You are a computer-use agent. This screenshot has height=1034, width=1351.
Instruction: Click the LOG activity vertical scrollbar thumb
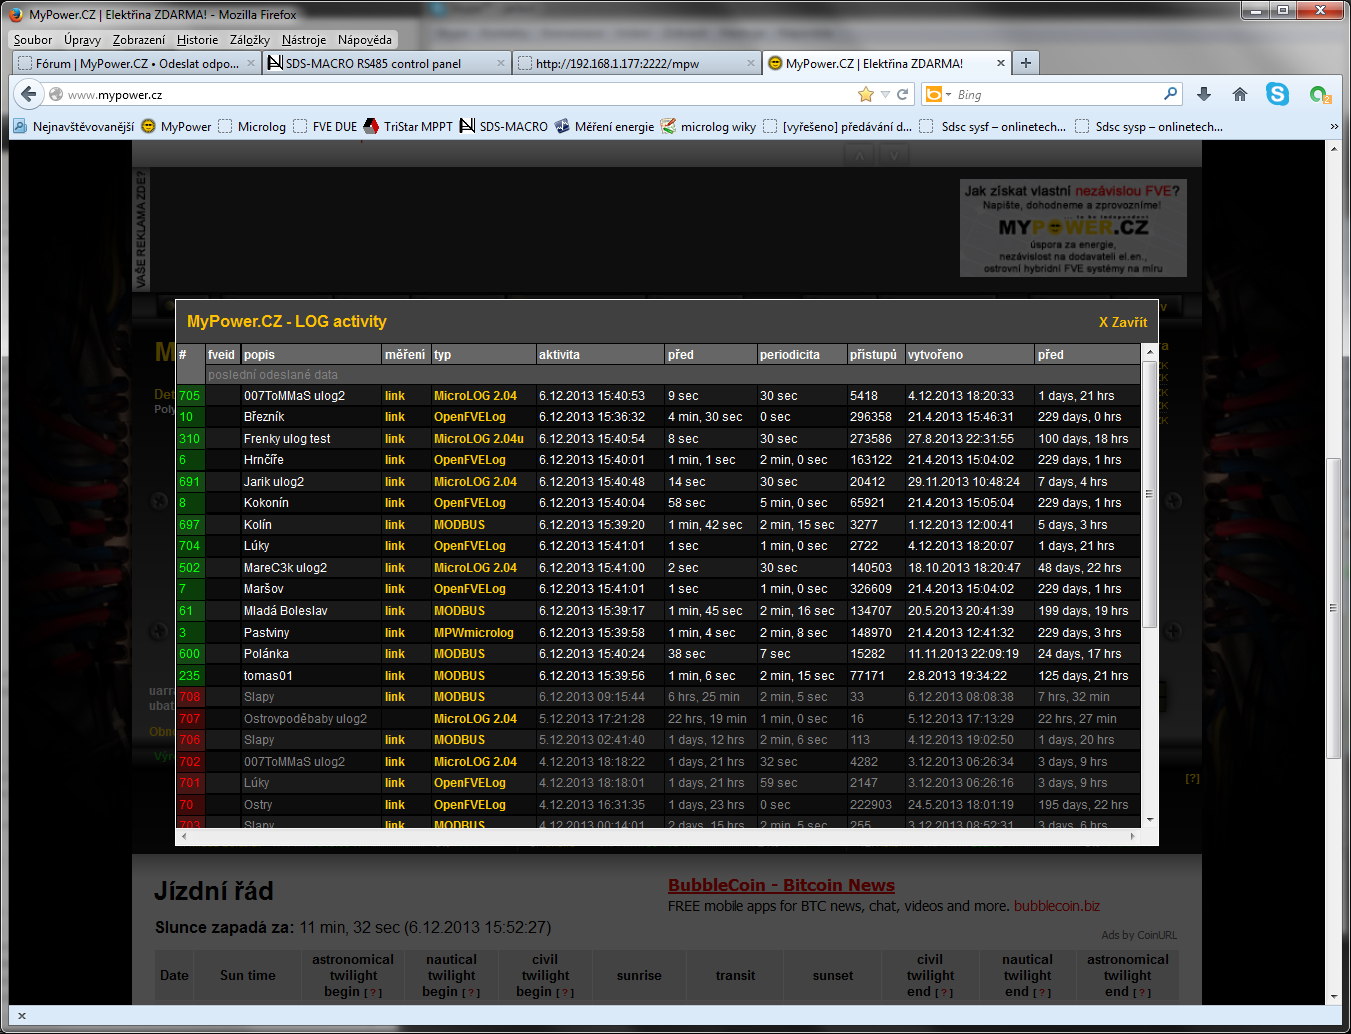(x=1149, y=495)
